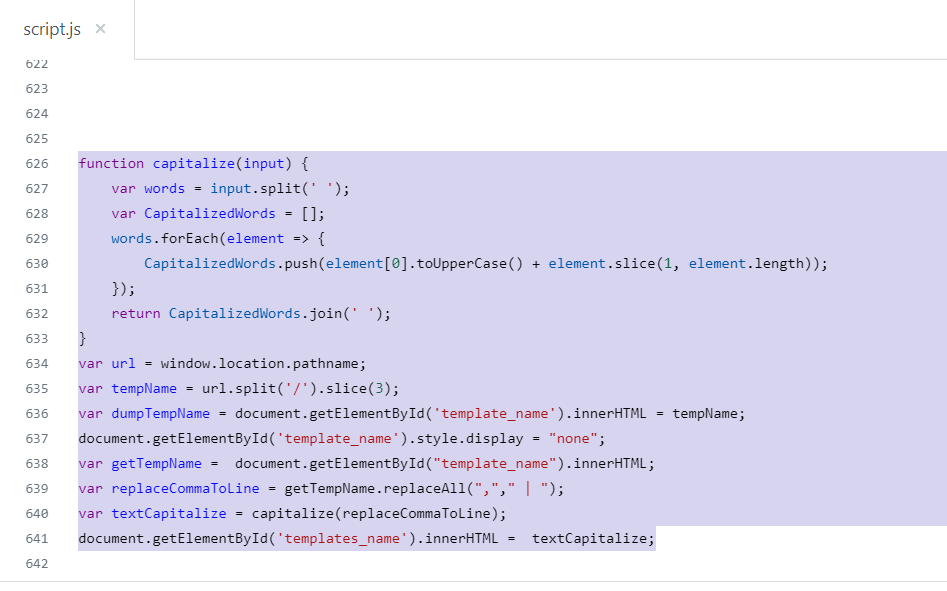Click the "none" string on line 637
947x591 pixels.
pos(576,438)
